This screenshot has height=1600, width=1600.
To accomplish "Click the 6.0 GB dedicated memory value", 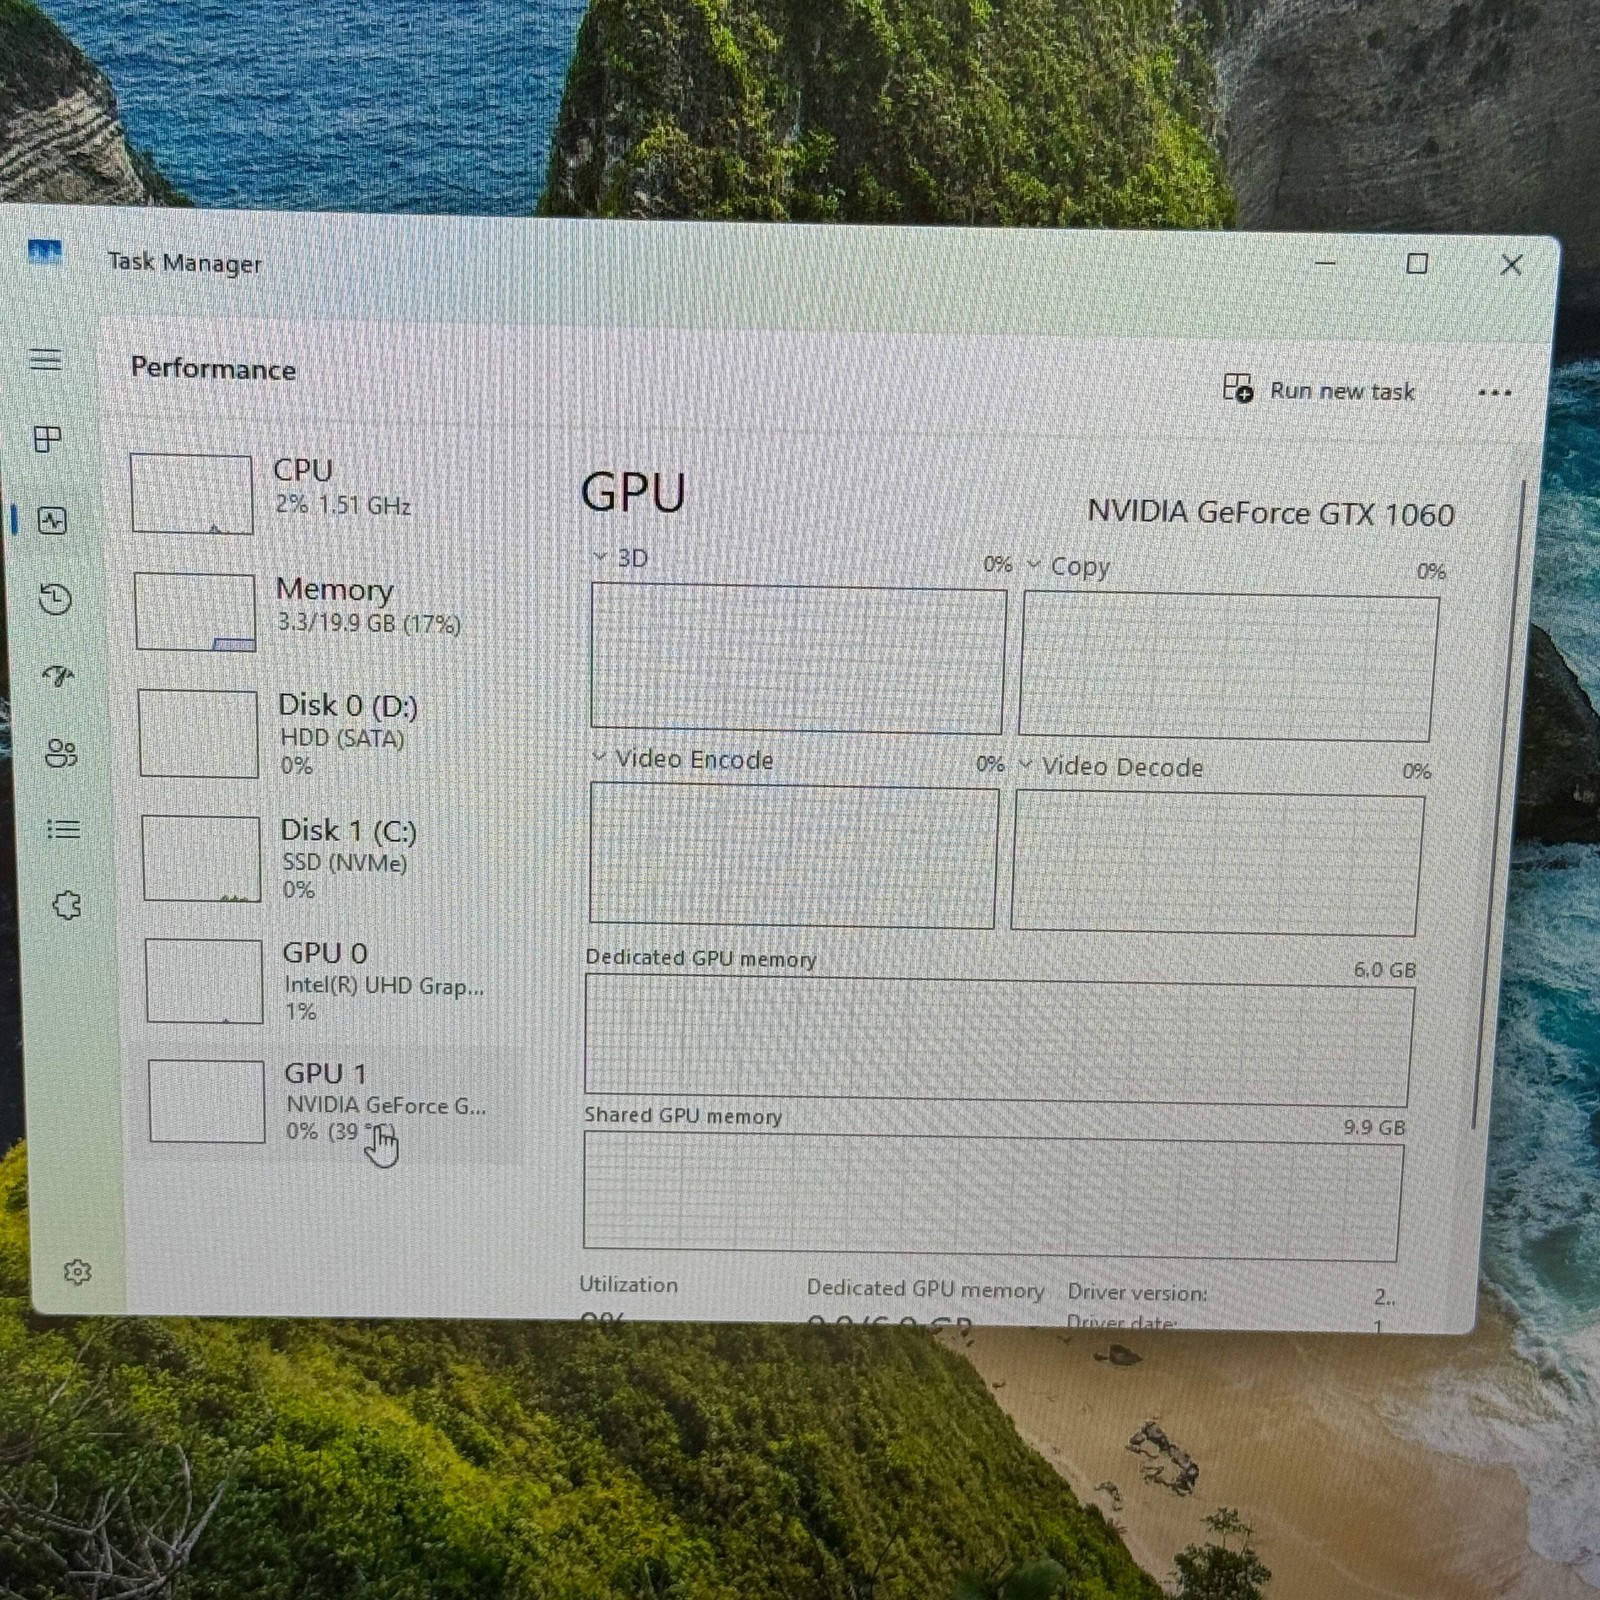I will click(1385, 970).
